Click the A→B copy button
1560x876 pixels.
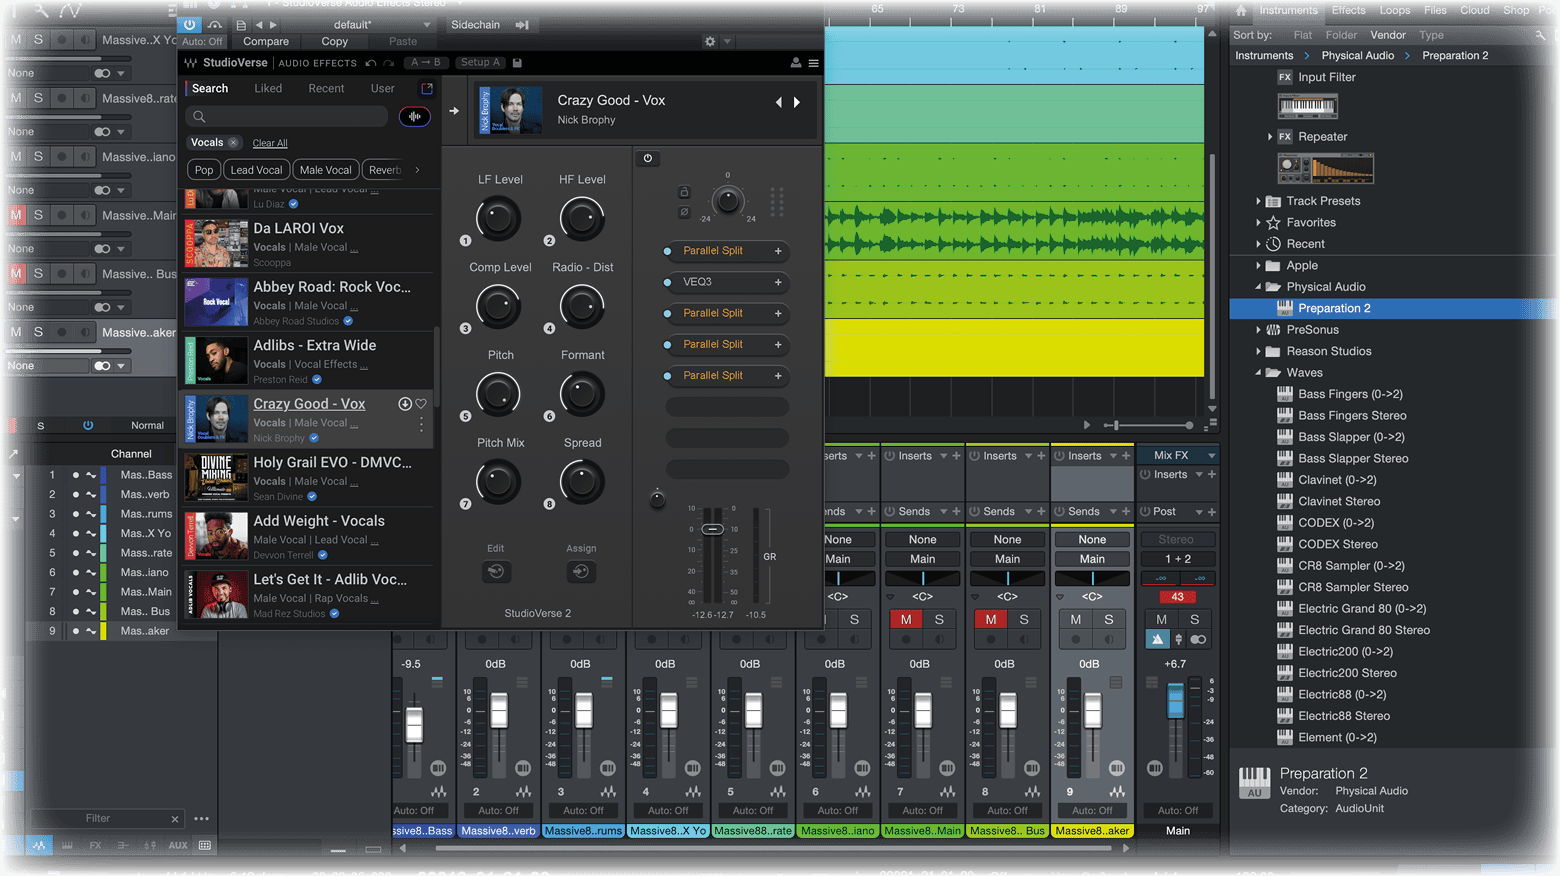426,63
